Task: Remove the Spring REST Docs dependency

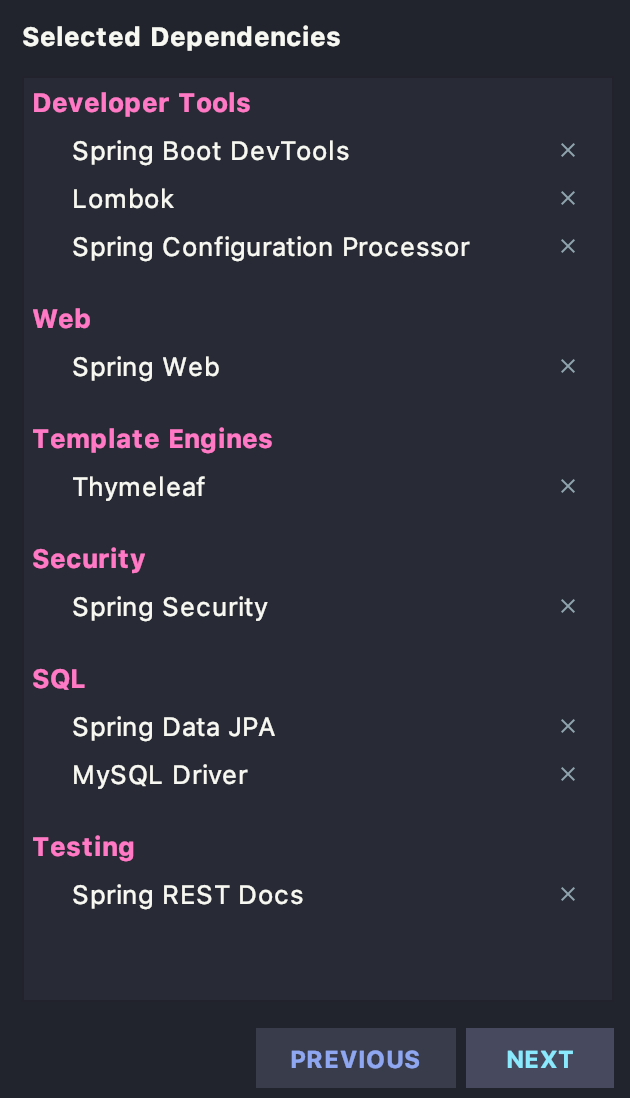Action: tap(568, 894)
